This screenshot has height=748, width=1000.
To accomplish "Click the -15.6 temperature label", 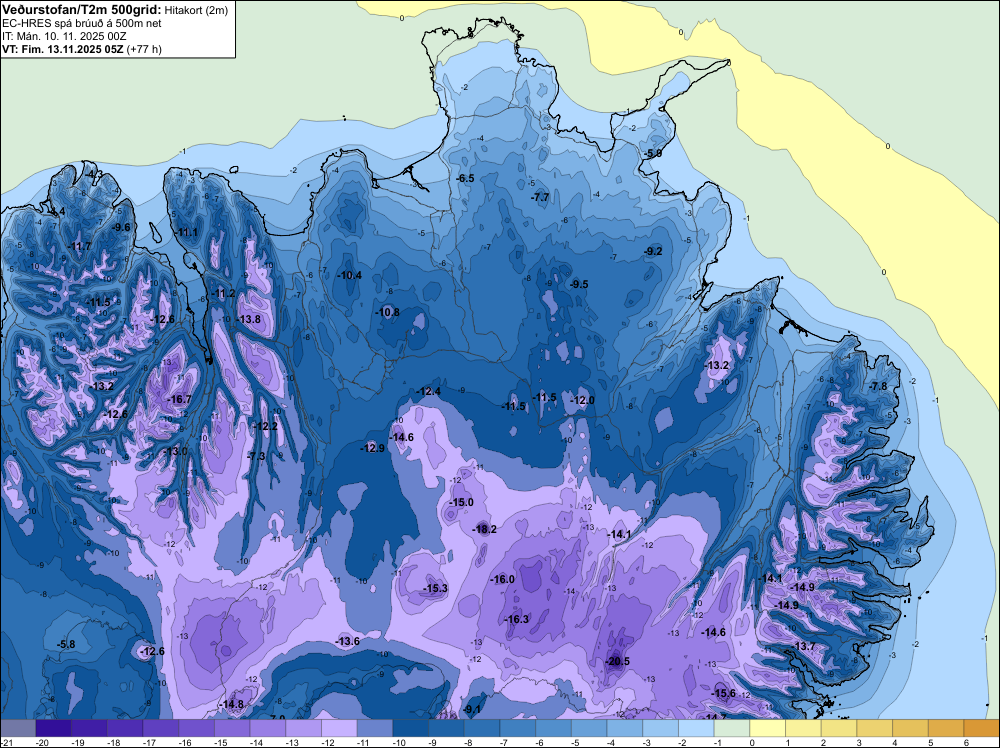I will click(x=723, y=693).
